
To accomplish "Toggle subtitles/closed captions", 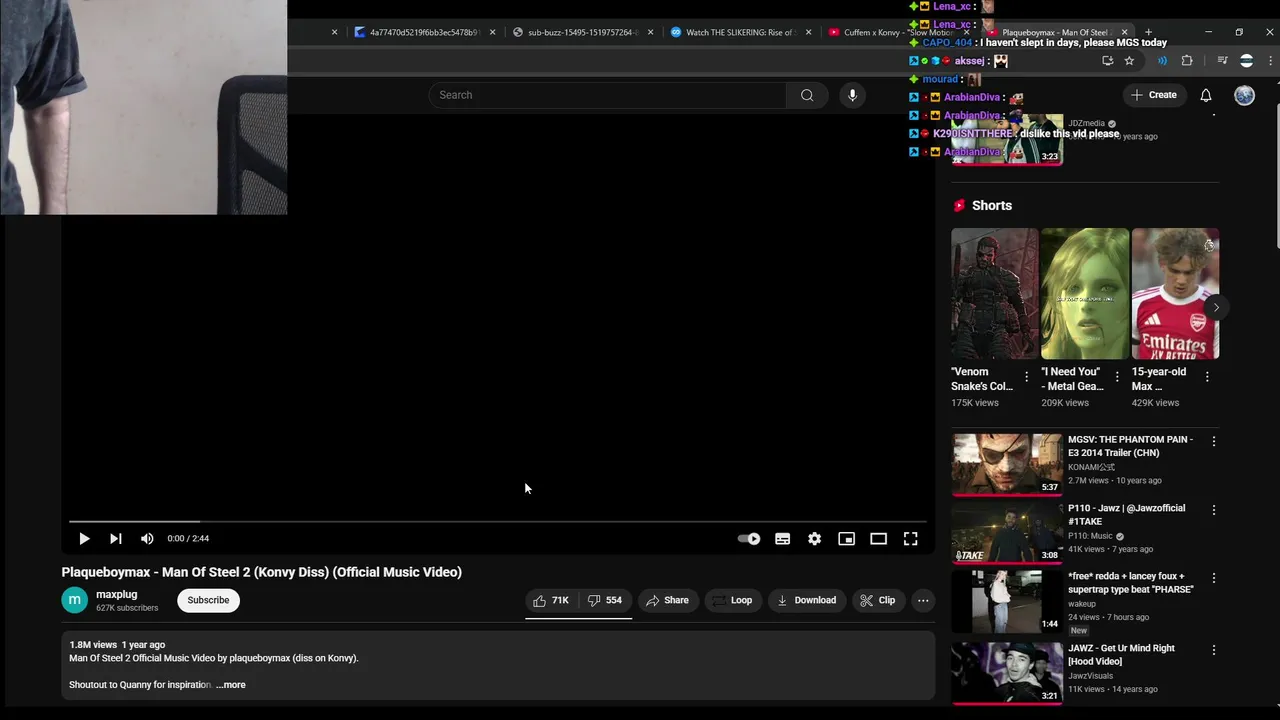I will pos(783,538).
